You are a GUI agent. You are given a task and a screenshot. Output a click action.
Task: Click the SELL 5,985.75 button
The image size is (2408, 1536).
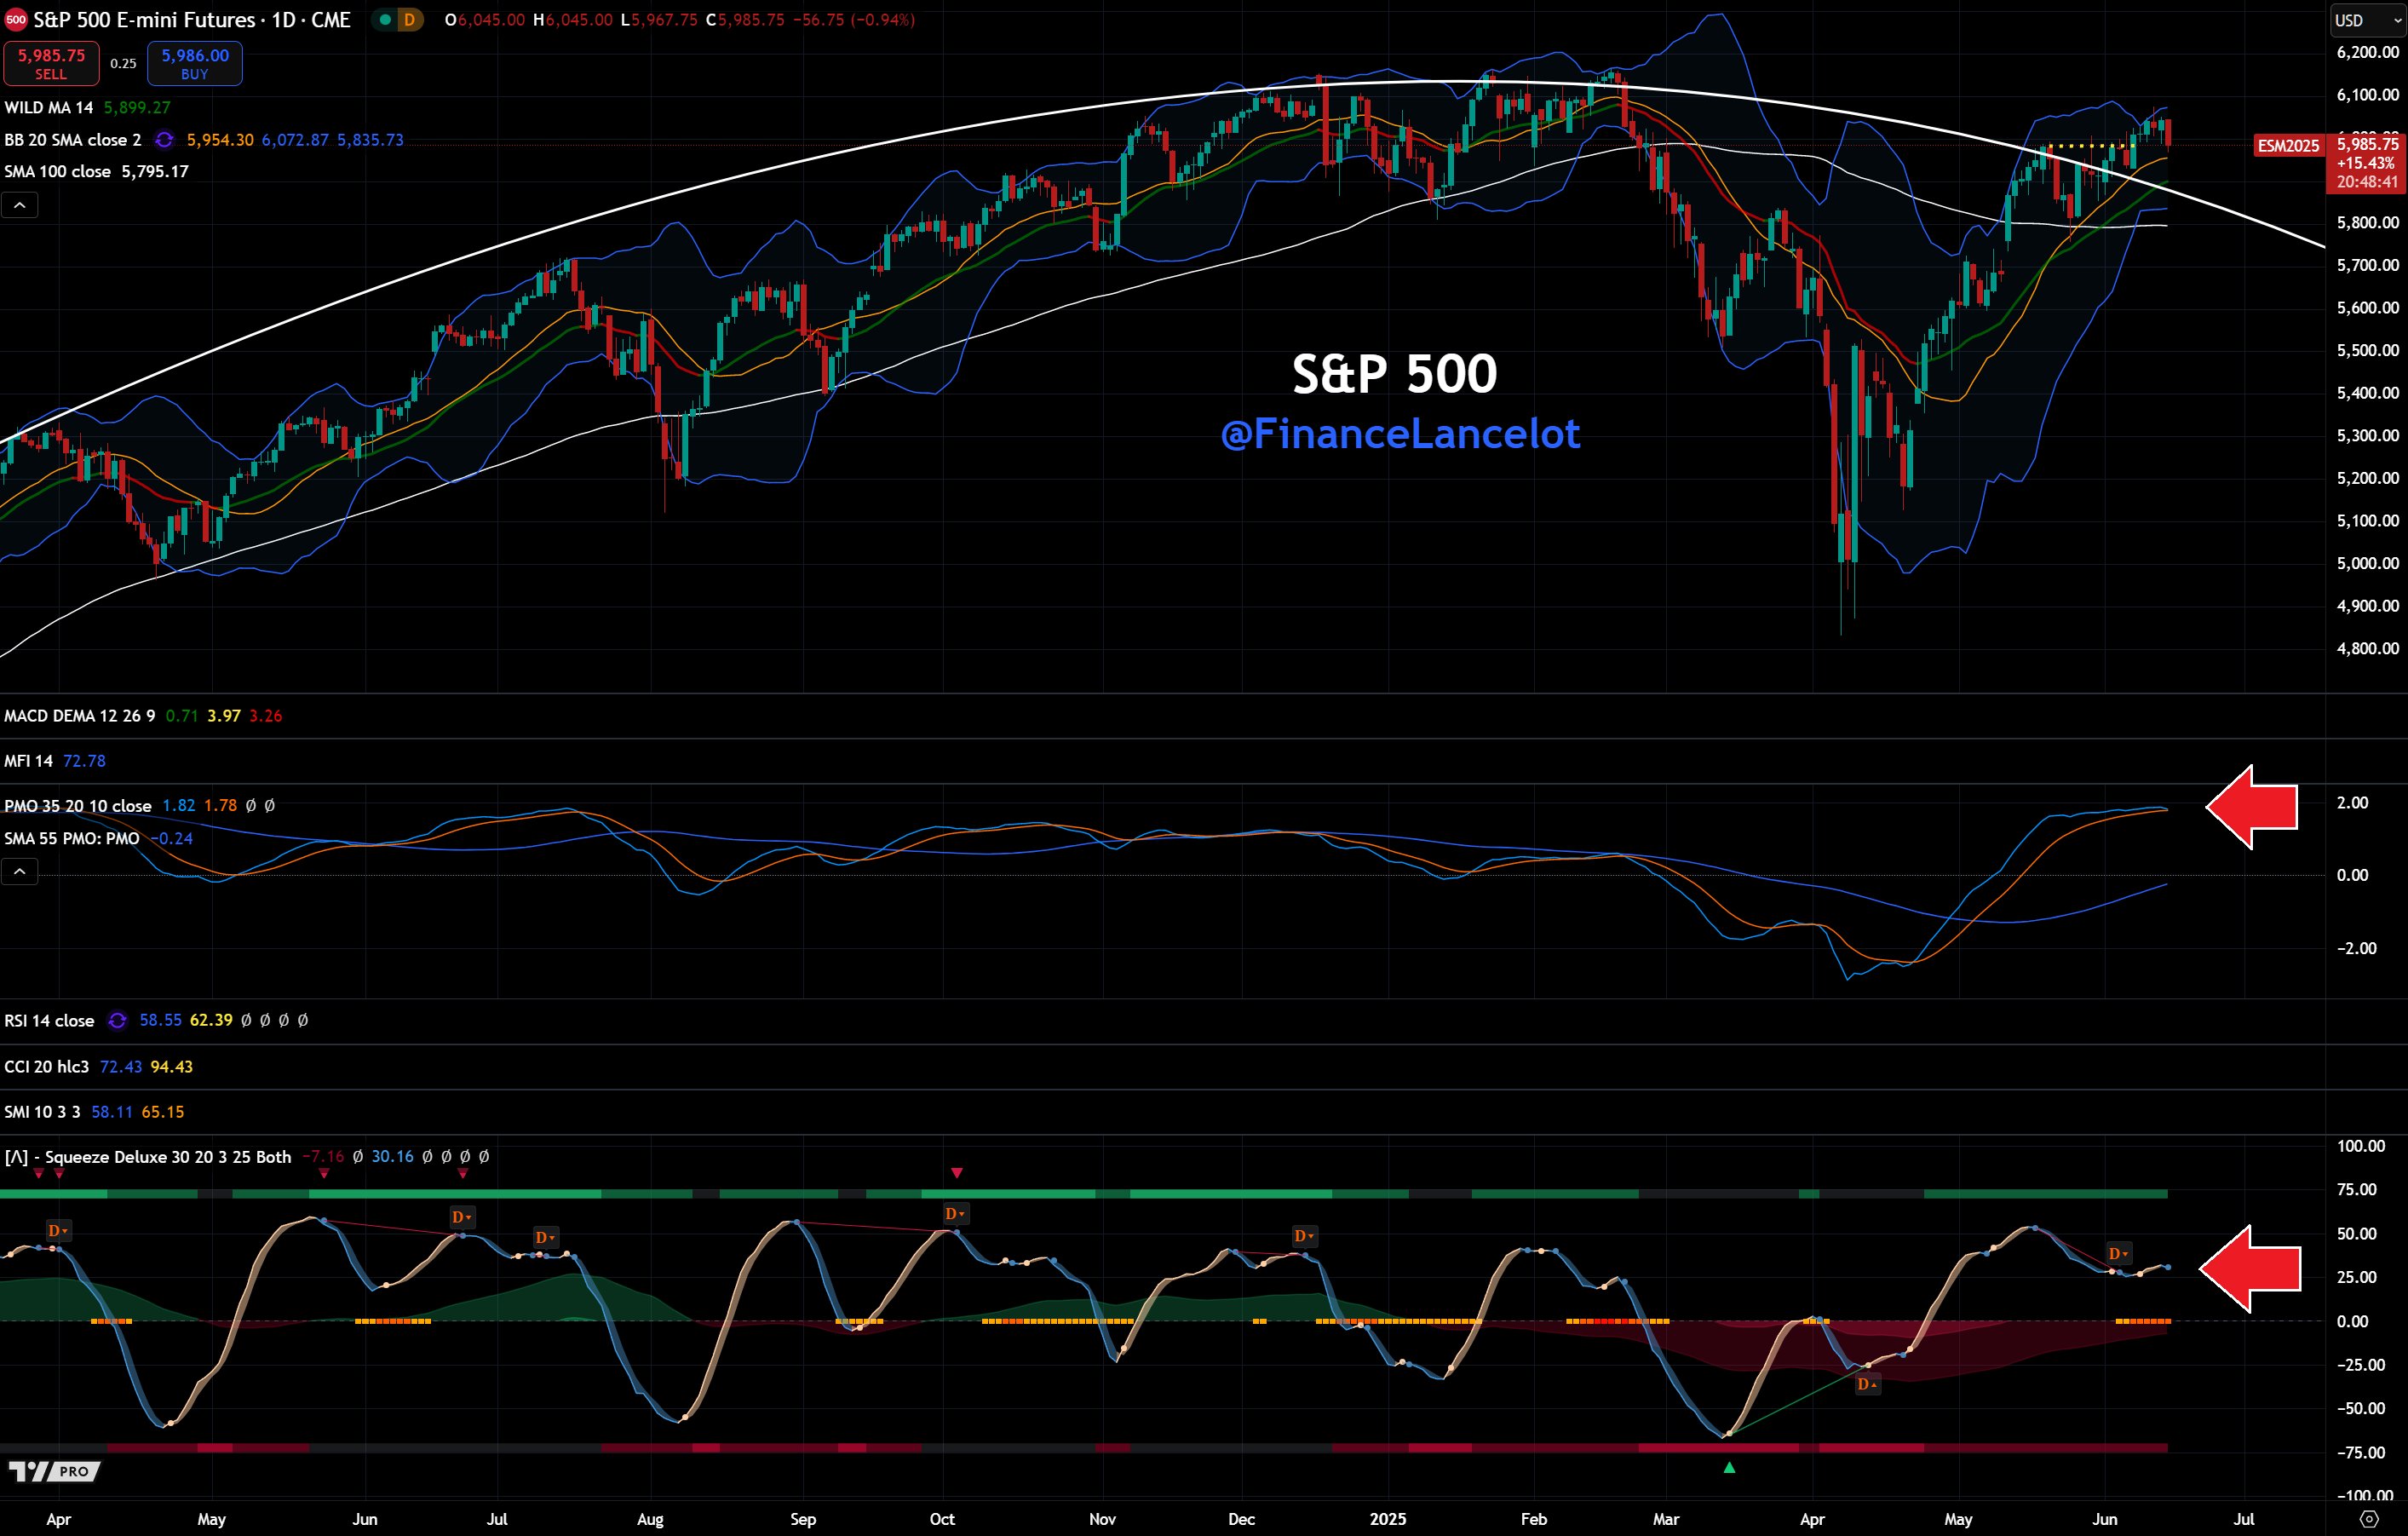tap(51, 63)
